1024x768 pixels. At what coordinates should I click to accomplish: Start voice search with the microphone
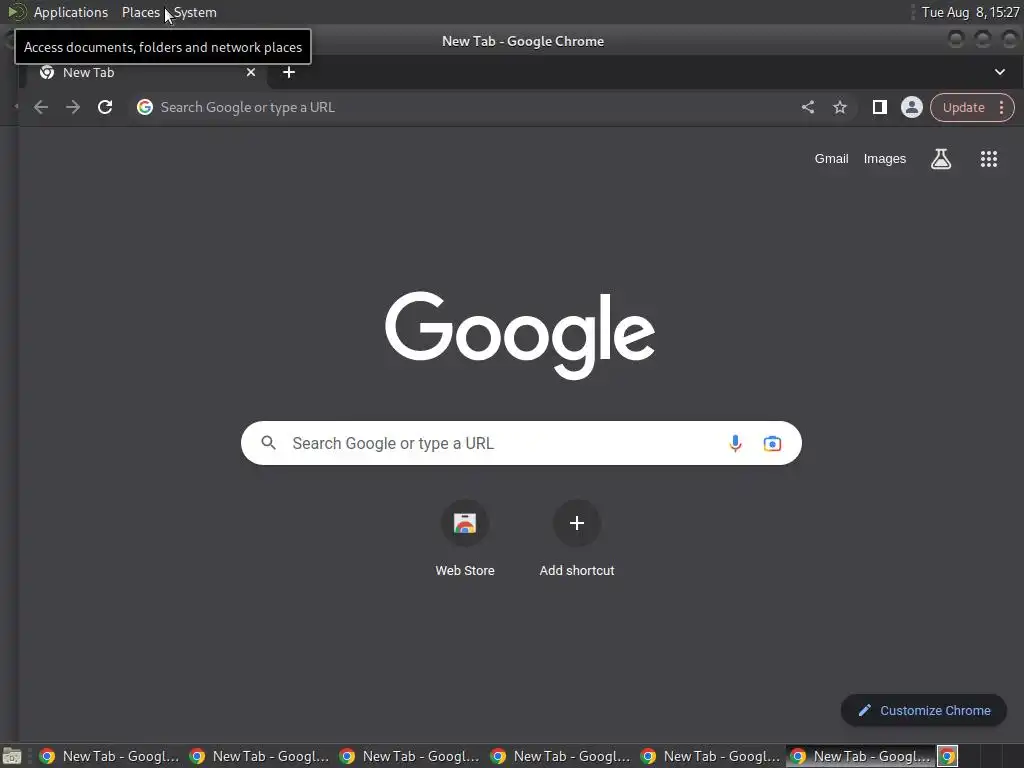click(x=735, y=443)
